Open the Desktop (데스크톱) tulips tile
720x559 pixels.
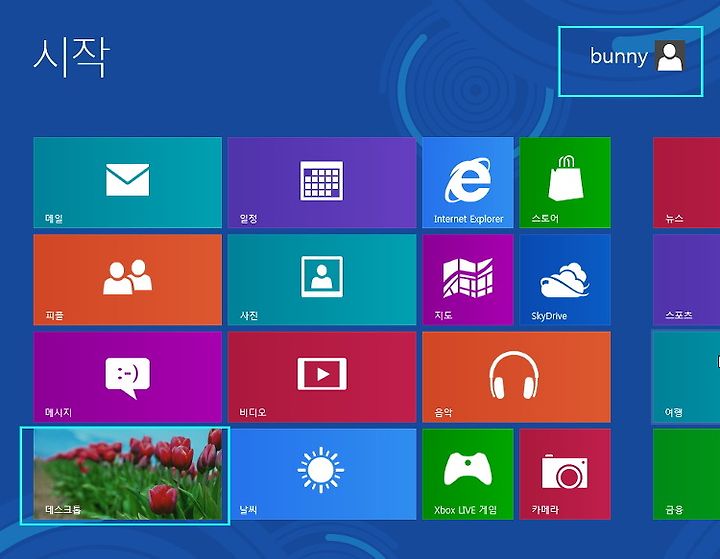[x=128, y=474]
